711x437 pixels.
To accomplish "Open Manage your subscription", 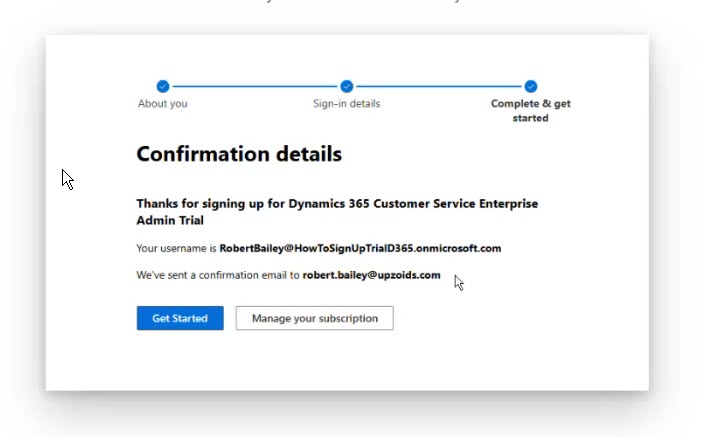I will [x=314, y=318].
